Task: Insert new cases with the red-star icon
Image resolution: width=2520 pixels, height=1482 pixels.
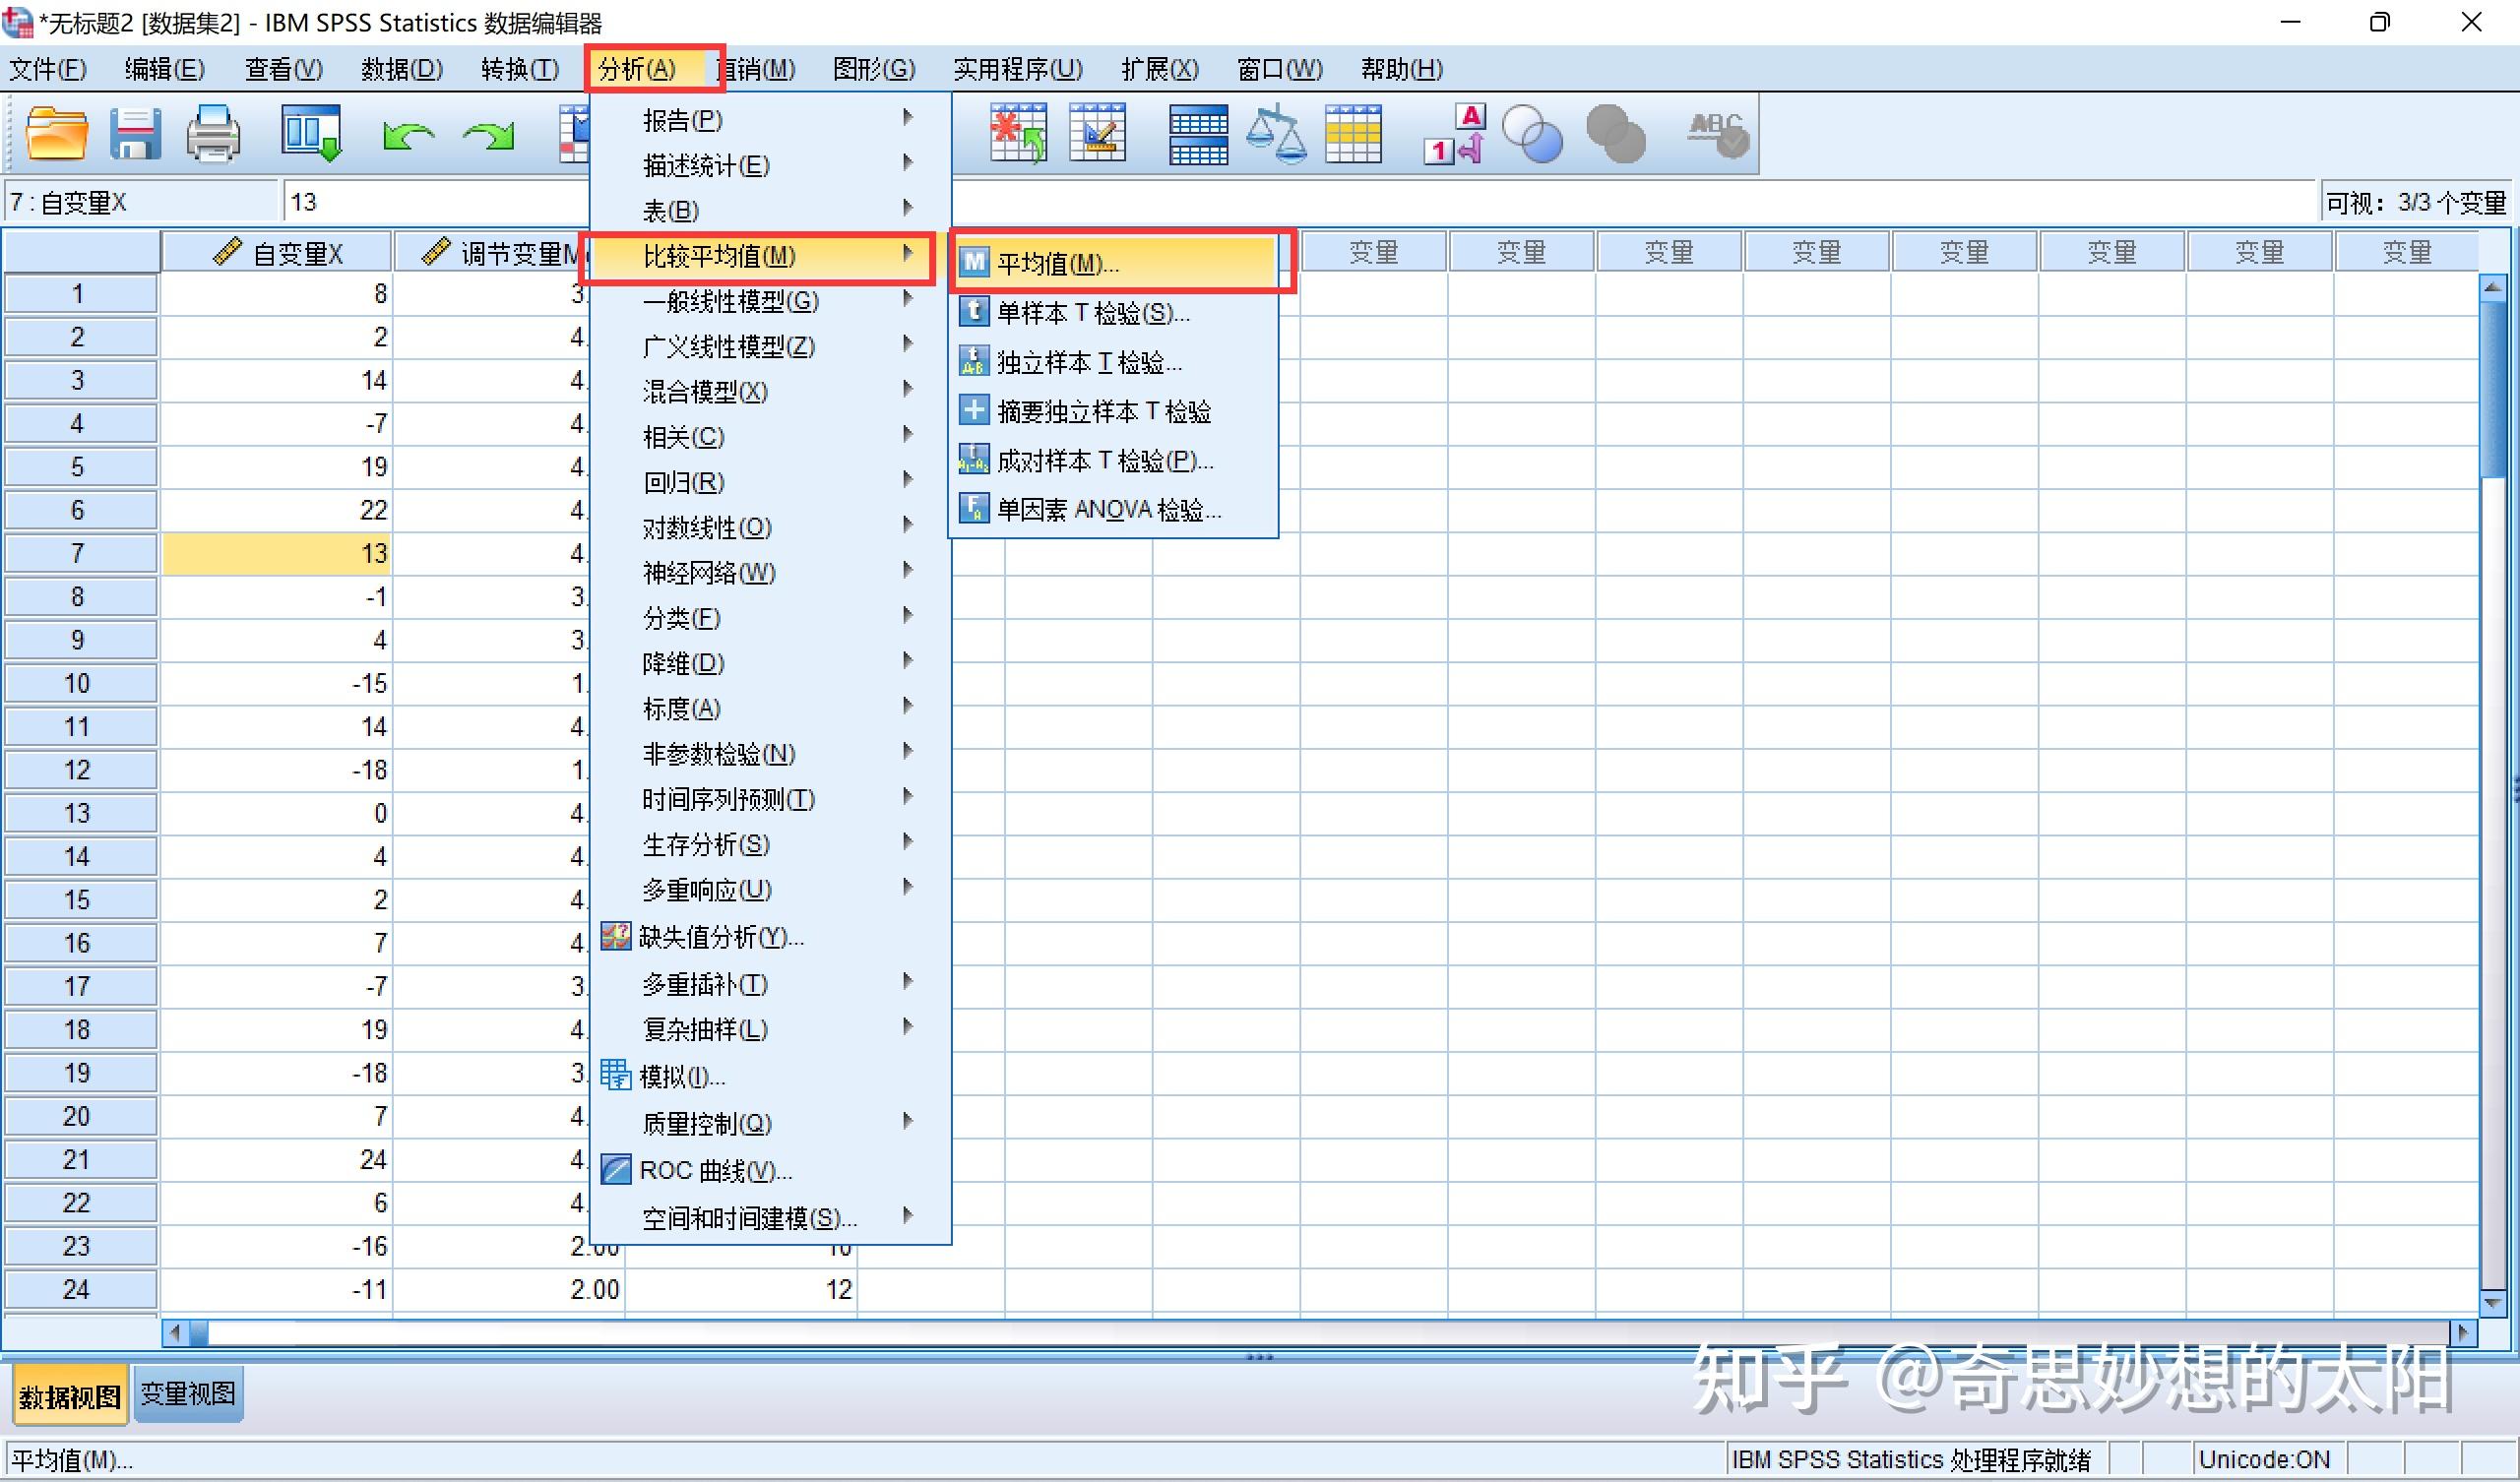Action: coord(1018,133)
